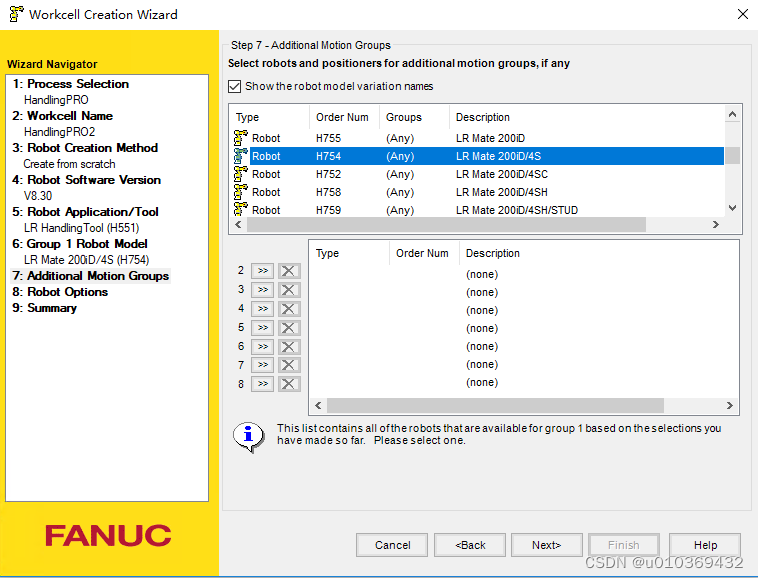
Task: Click the robot list vertical scrollbar thumb
Action: click(732, 156)
